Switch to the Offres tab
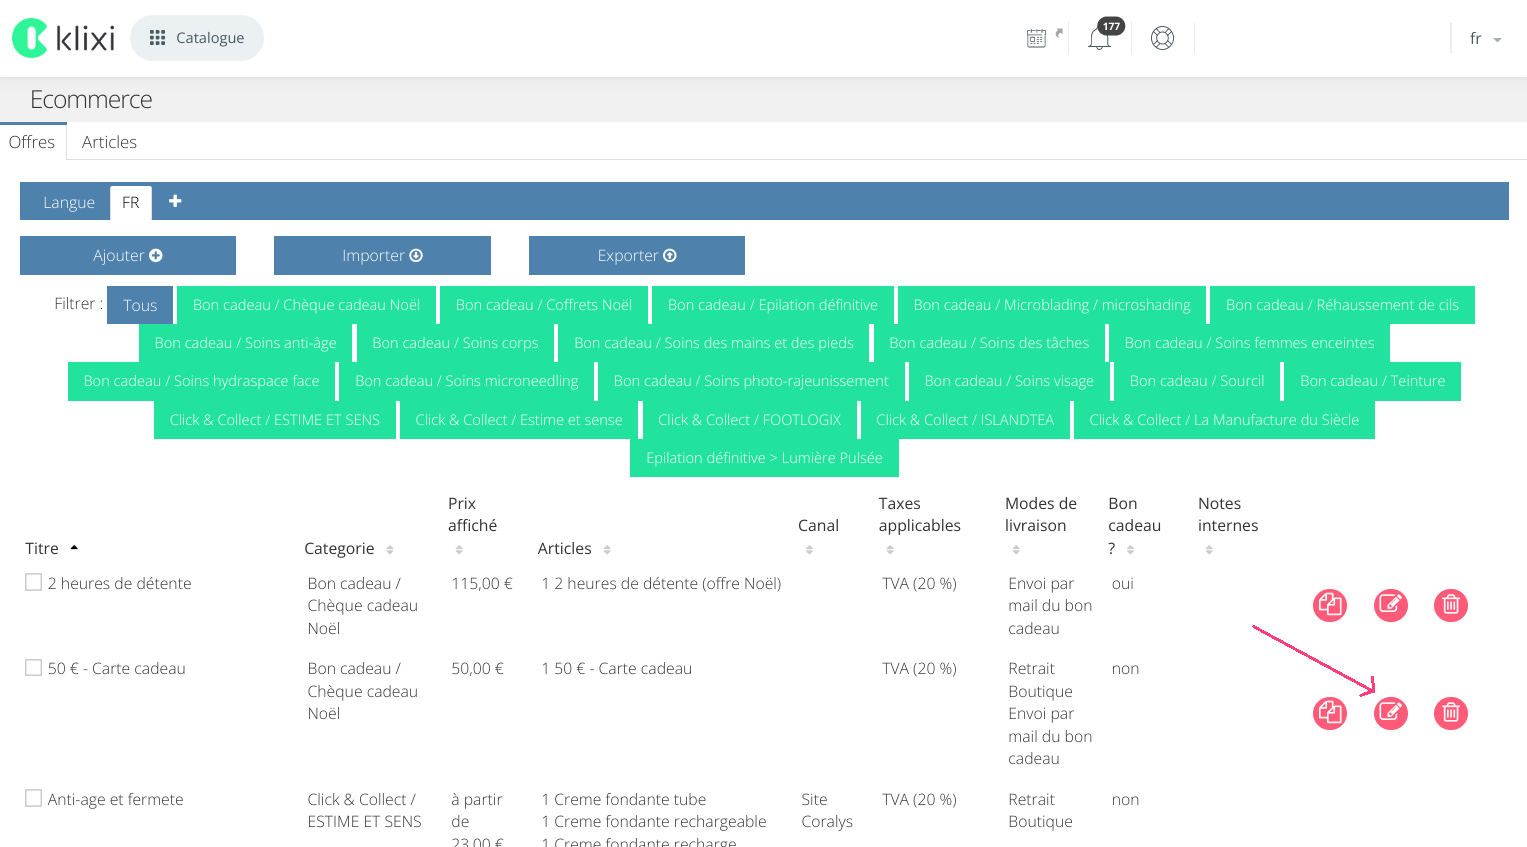The width and height of the screenshot is (1527, 847). 32,142
